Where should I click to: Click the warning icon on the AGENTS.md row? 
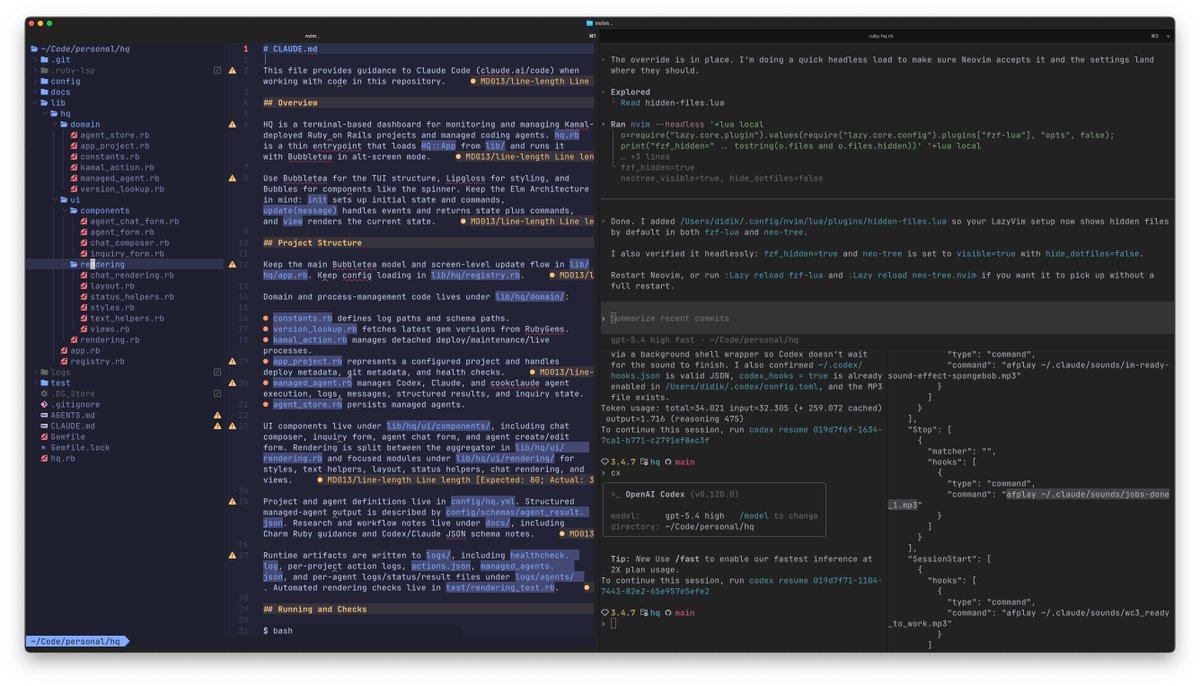click(217, 415)
